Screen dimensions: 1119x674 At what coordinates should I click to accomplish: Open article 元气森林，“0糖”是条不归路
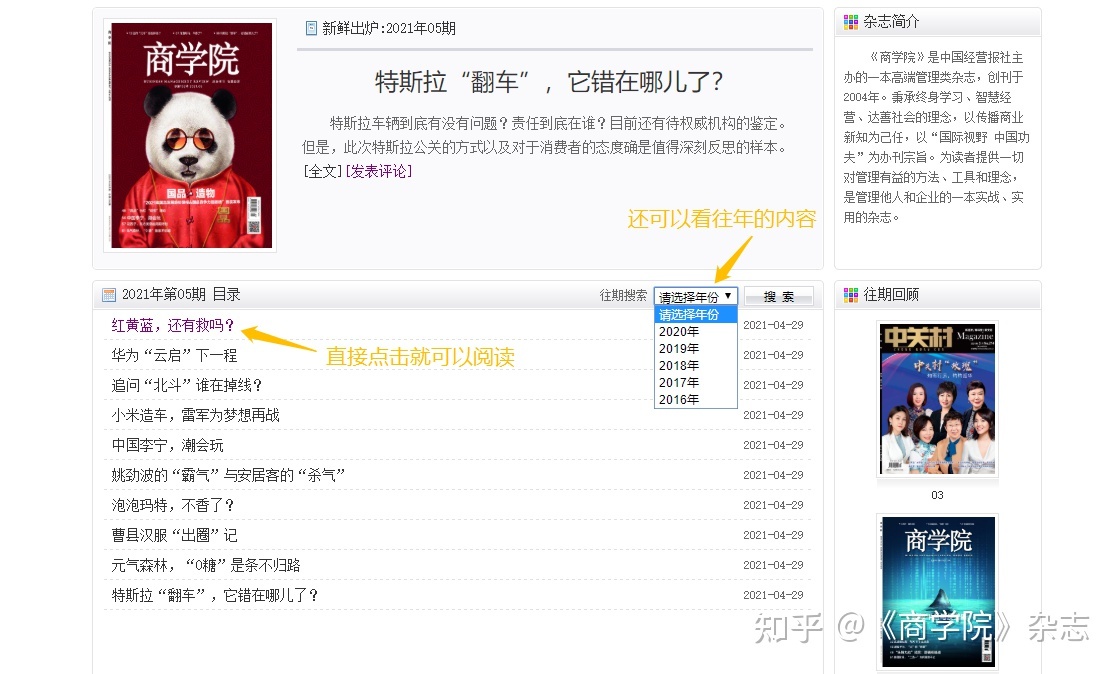[206, 565]
